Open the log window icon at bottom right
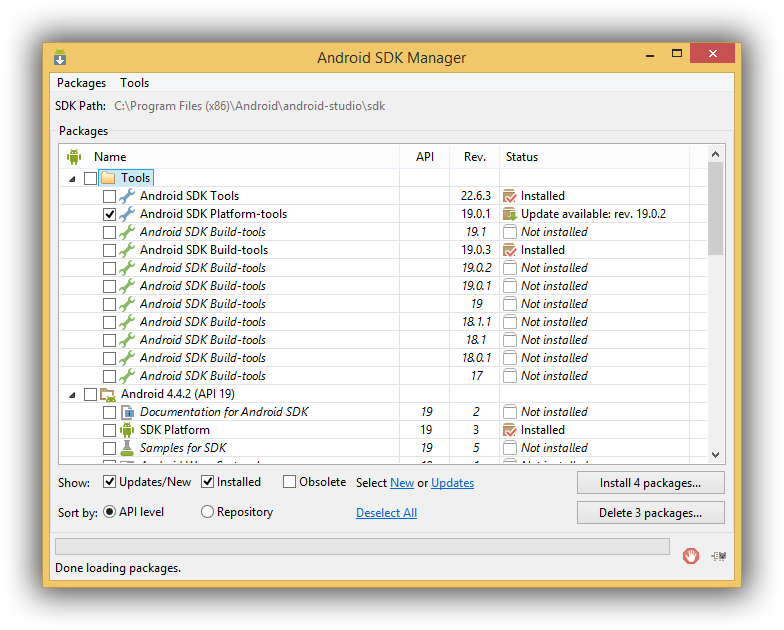 [x=718, y=556]
